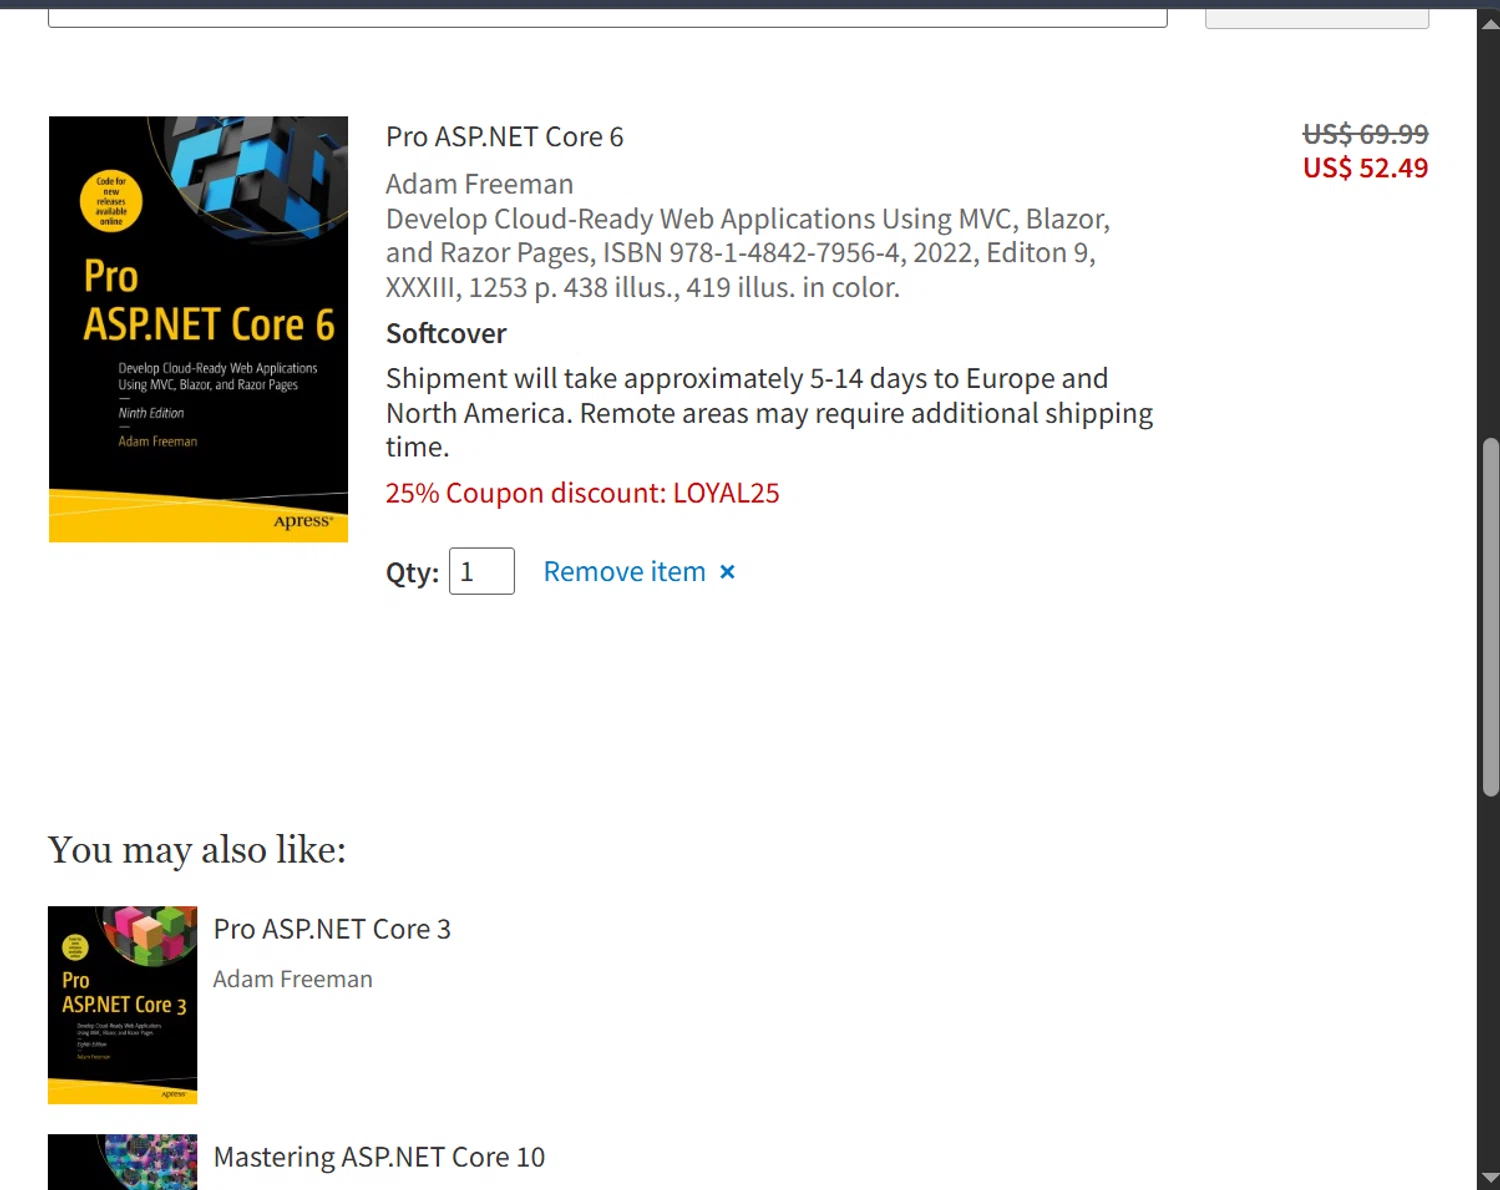Focus the Qty quantity input field
Viewport: 1500px width, 1190px height.
(x=482, y=571)
